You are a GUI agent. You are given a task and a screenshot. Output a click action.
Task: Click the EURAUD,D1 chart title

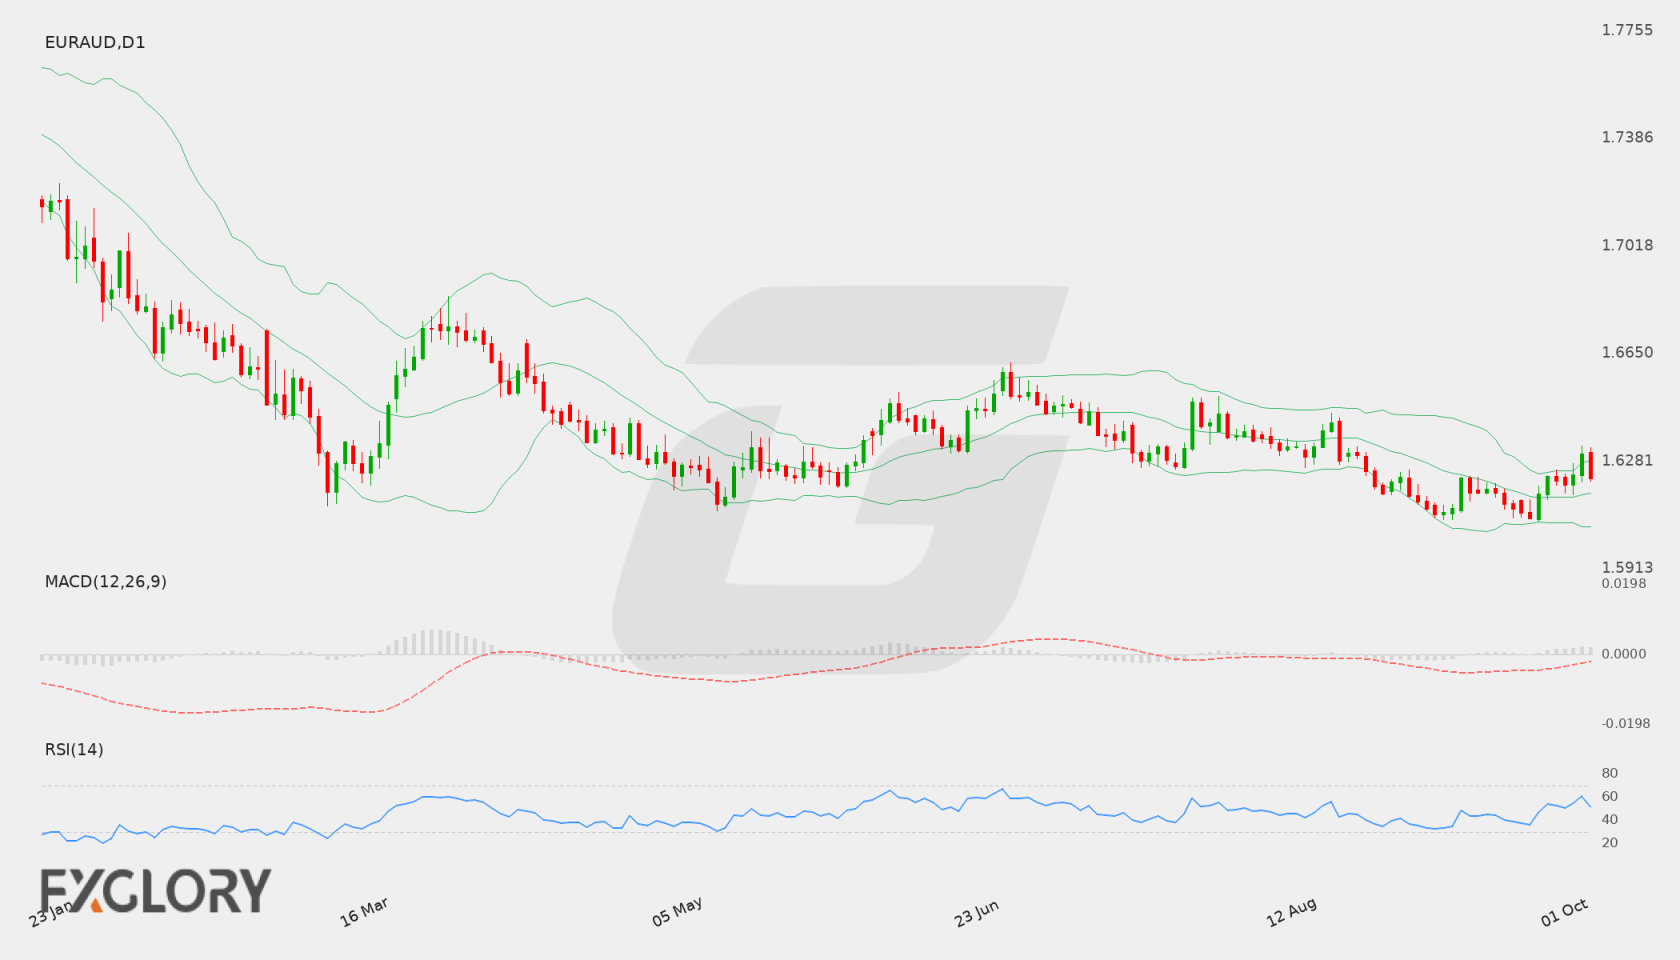coord(95,42)
